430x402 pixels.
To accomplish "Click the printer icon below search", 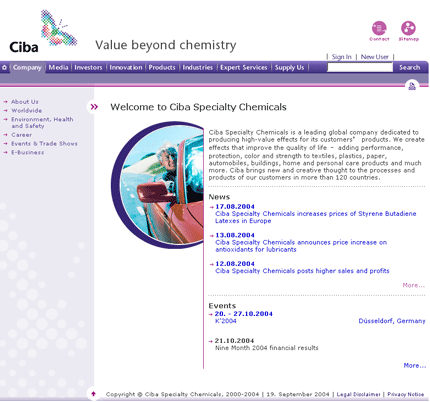I will [412, 86].
